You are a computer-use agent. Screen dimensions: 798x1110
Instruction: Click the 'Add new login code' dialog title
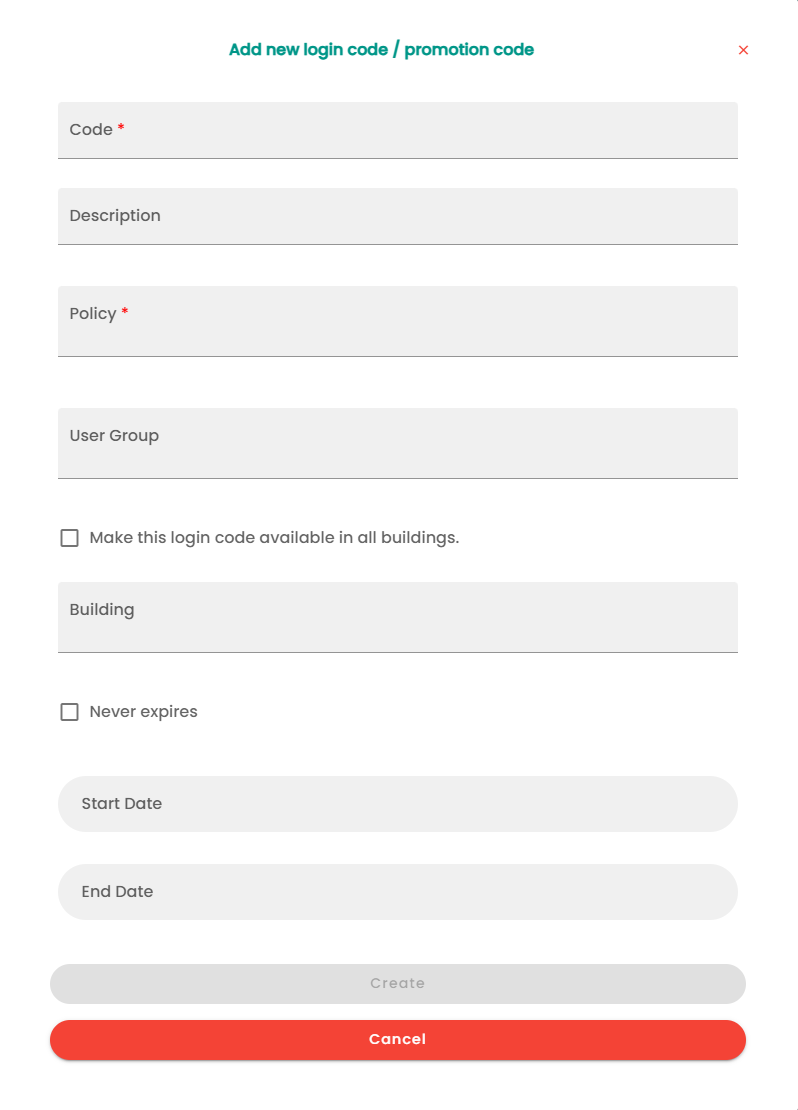pos(381,50)
